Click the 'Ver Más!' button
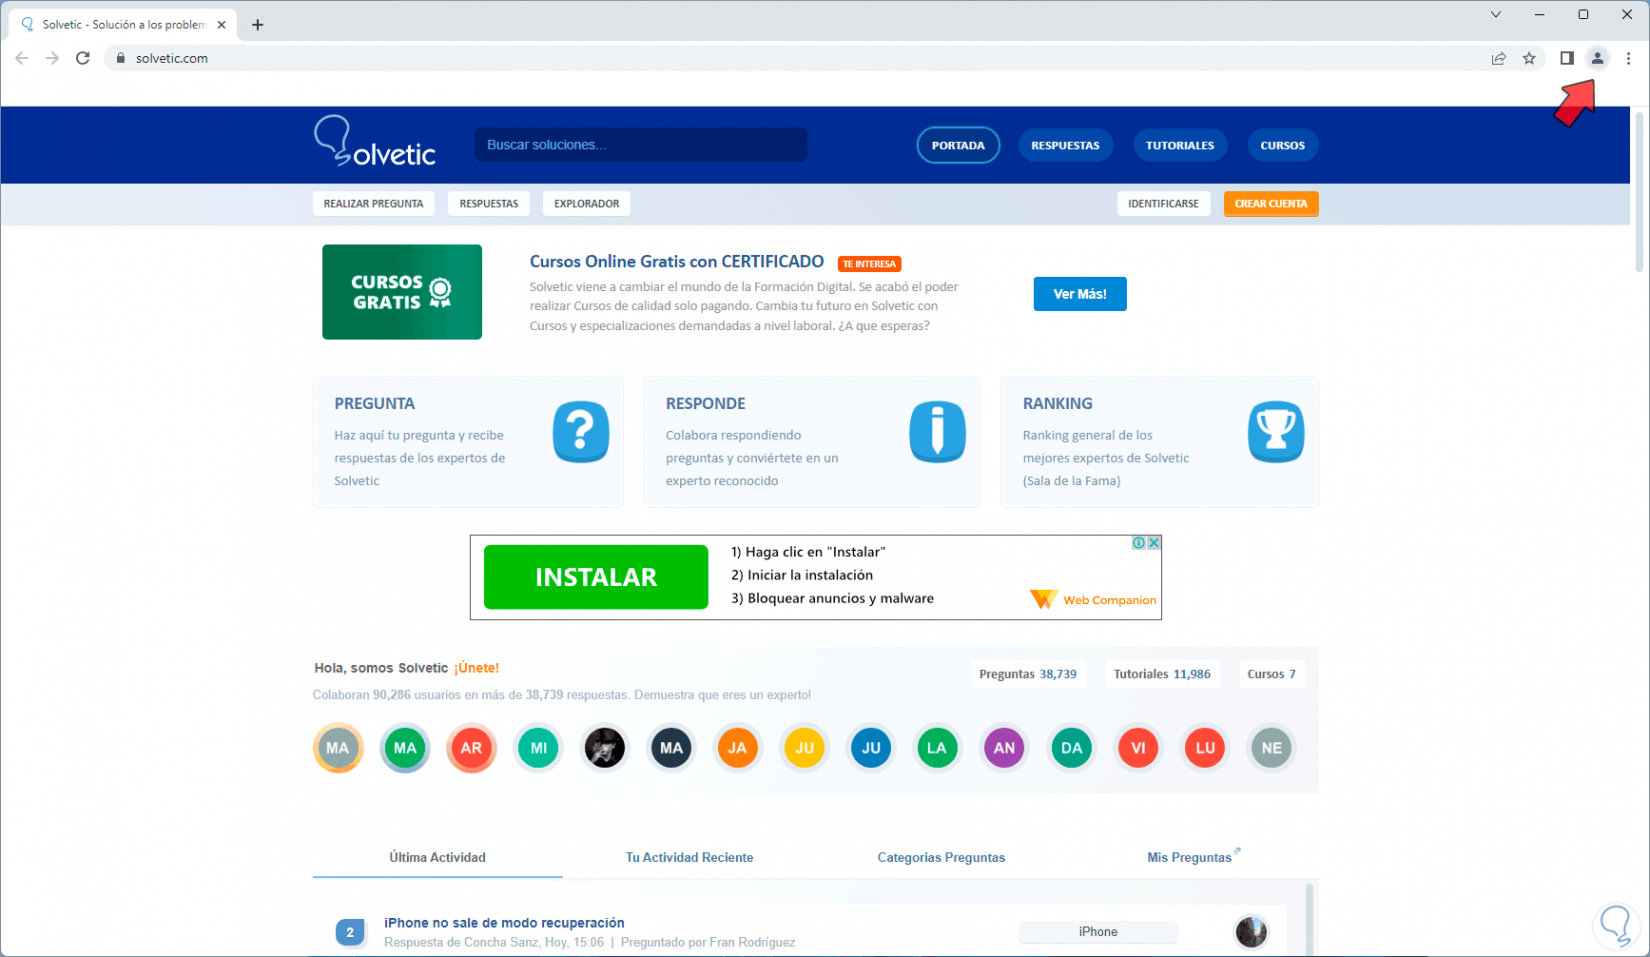 coord(1080,294)
